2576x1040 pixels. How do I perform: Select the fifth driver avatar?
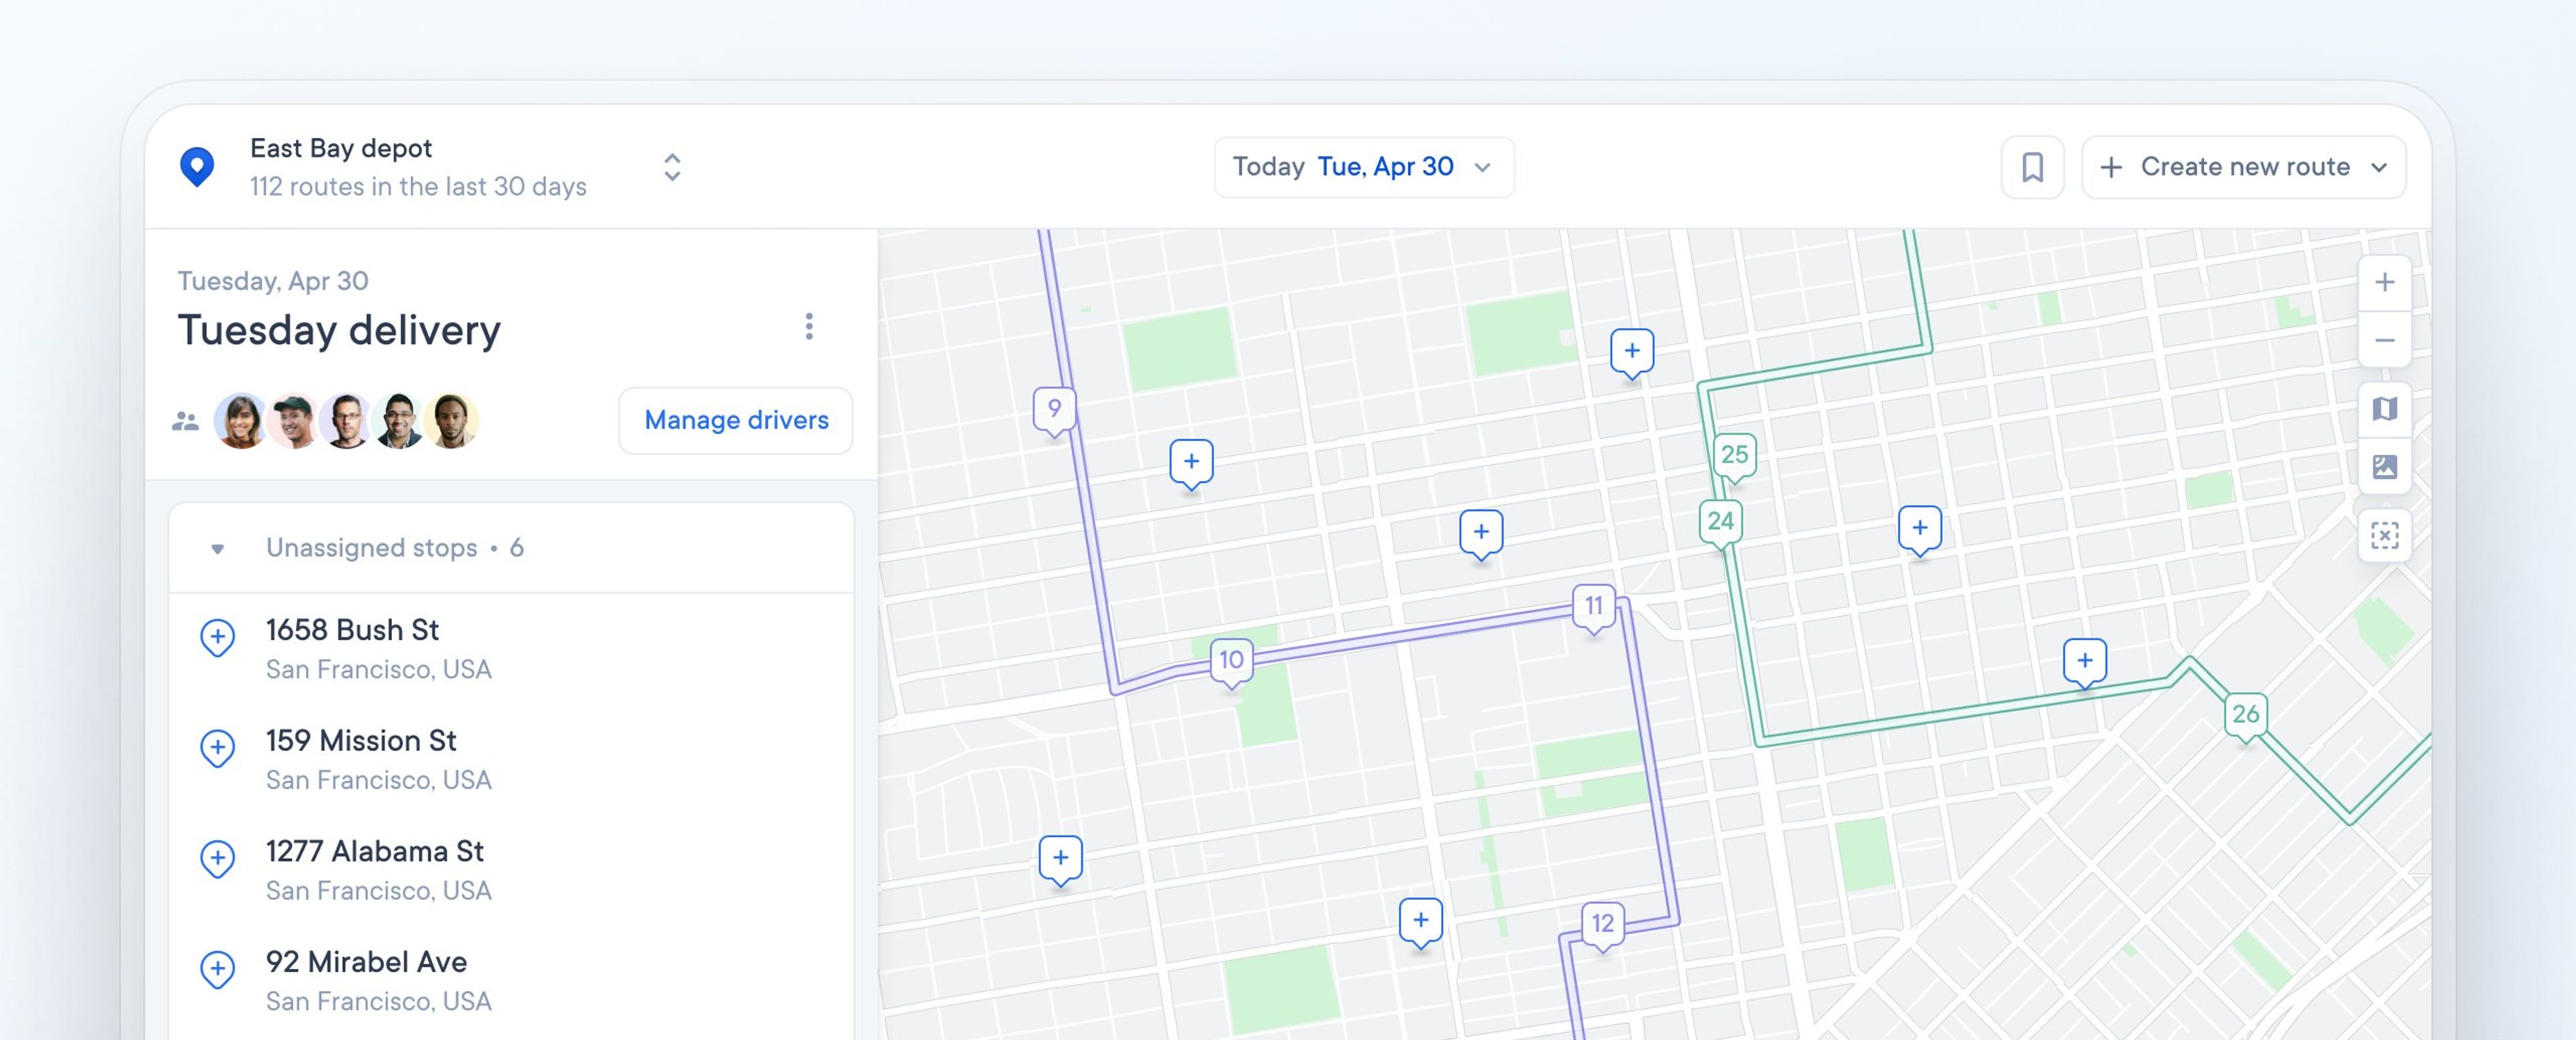click(x=452, y=420)
